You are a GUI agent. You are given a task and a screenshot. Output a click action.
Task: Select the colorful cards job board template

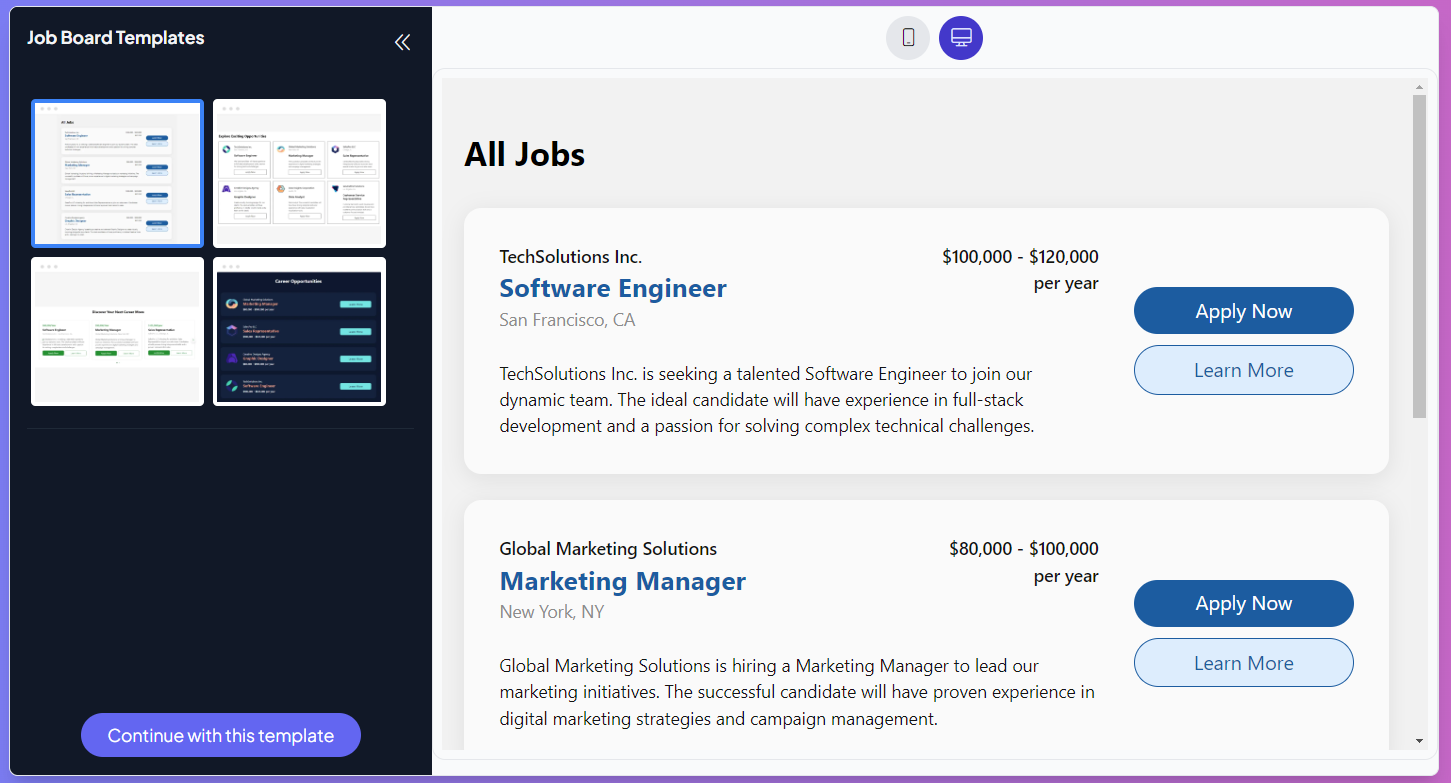click(x=299, y=172)
